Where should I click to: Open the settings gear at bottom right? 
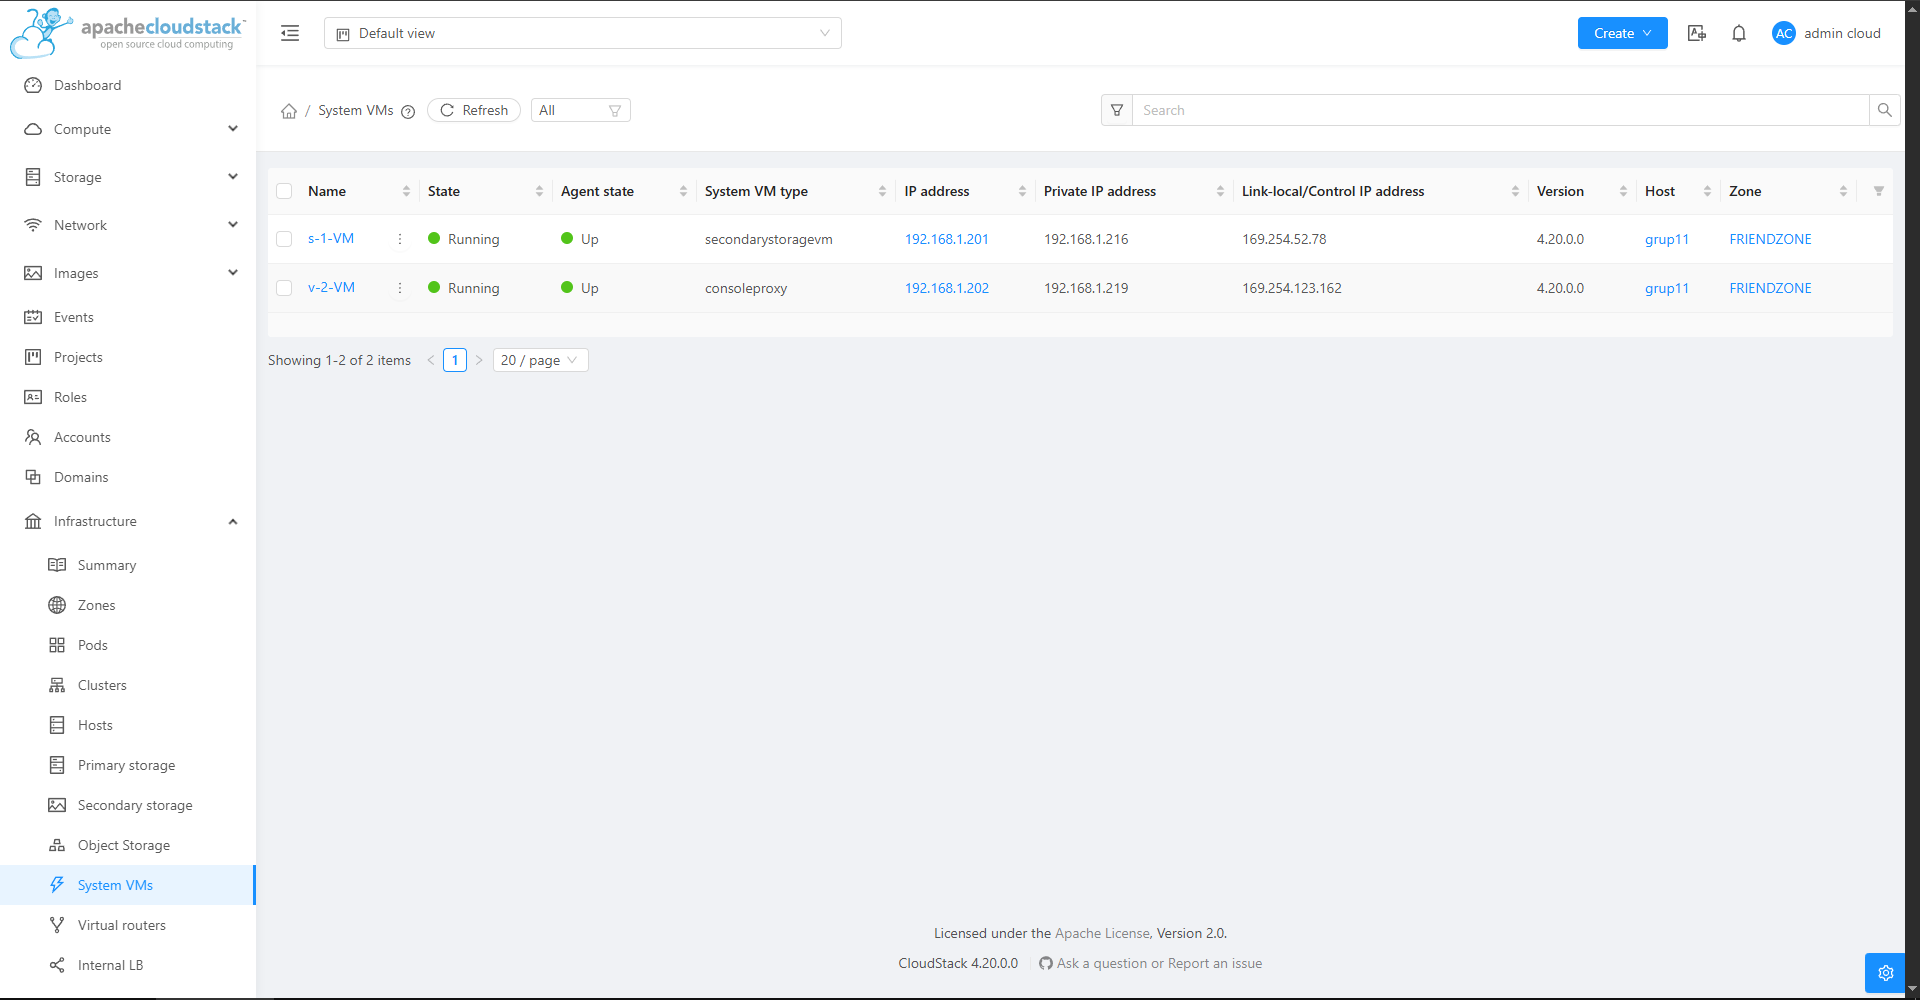click(x=1885, y=973)
